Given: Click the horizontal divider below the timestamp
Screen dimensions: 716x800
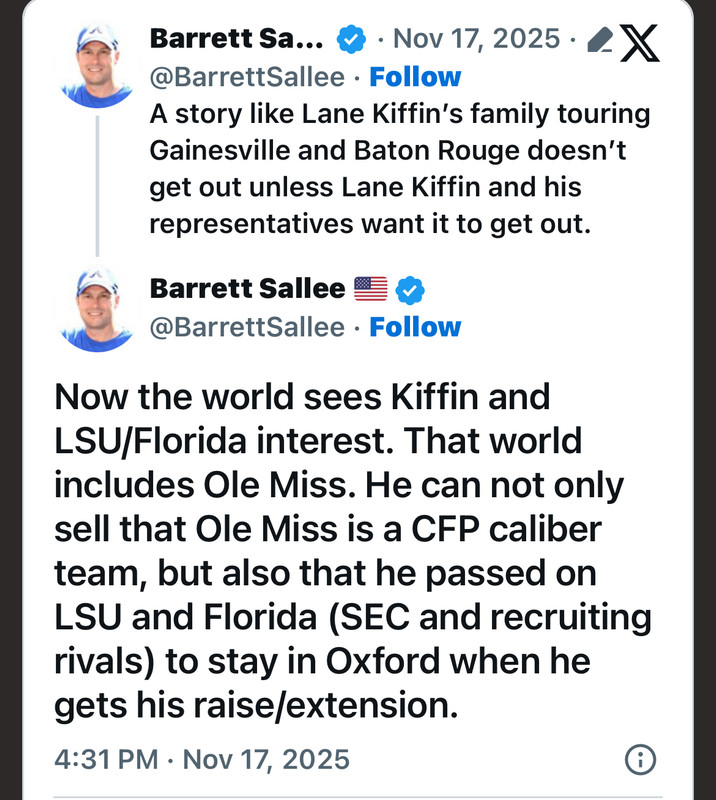Looking at the screenshot, I should (358, 797).
